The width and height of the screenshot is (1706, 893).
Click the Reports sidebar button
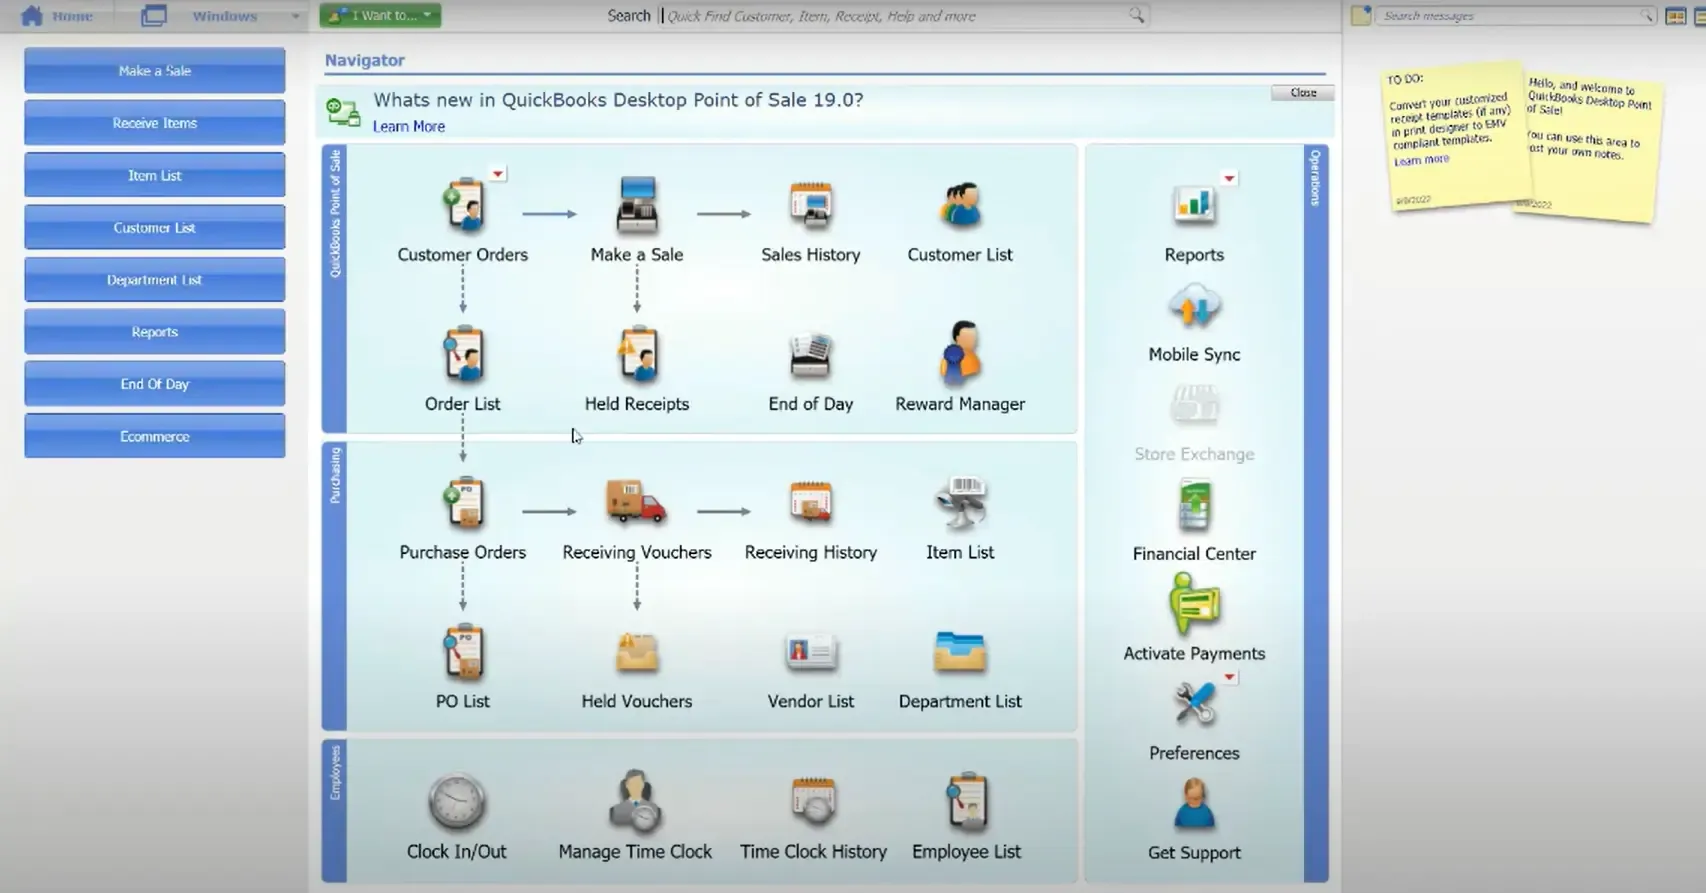pyautogui.click(x=155, y=332)
